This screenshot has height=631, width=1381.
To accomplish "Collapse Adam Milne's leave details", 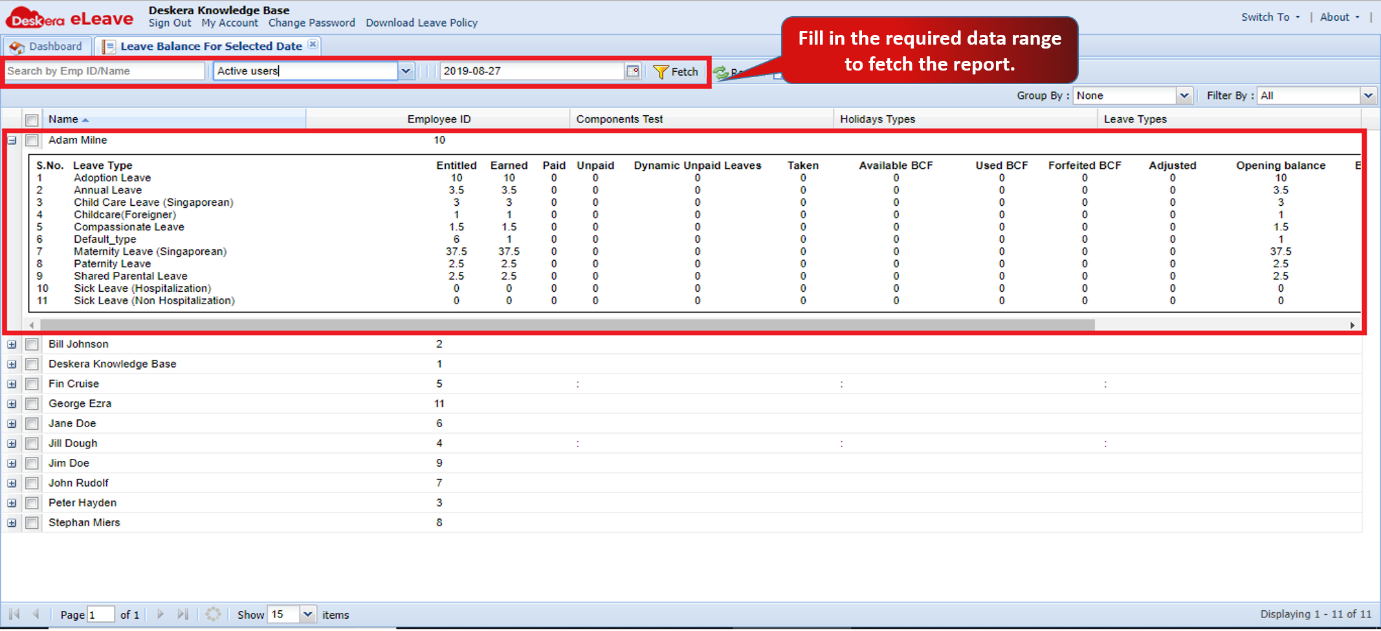I will tap(12, 141).
